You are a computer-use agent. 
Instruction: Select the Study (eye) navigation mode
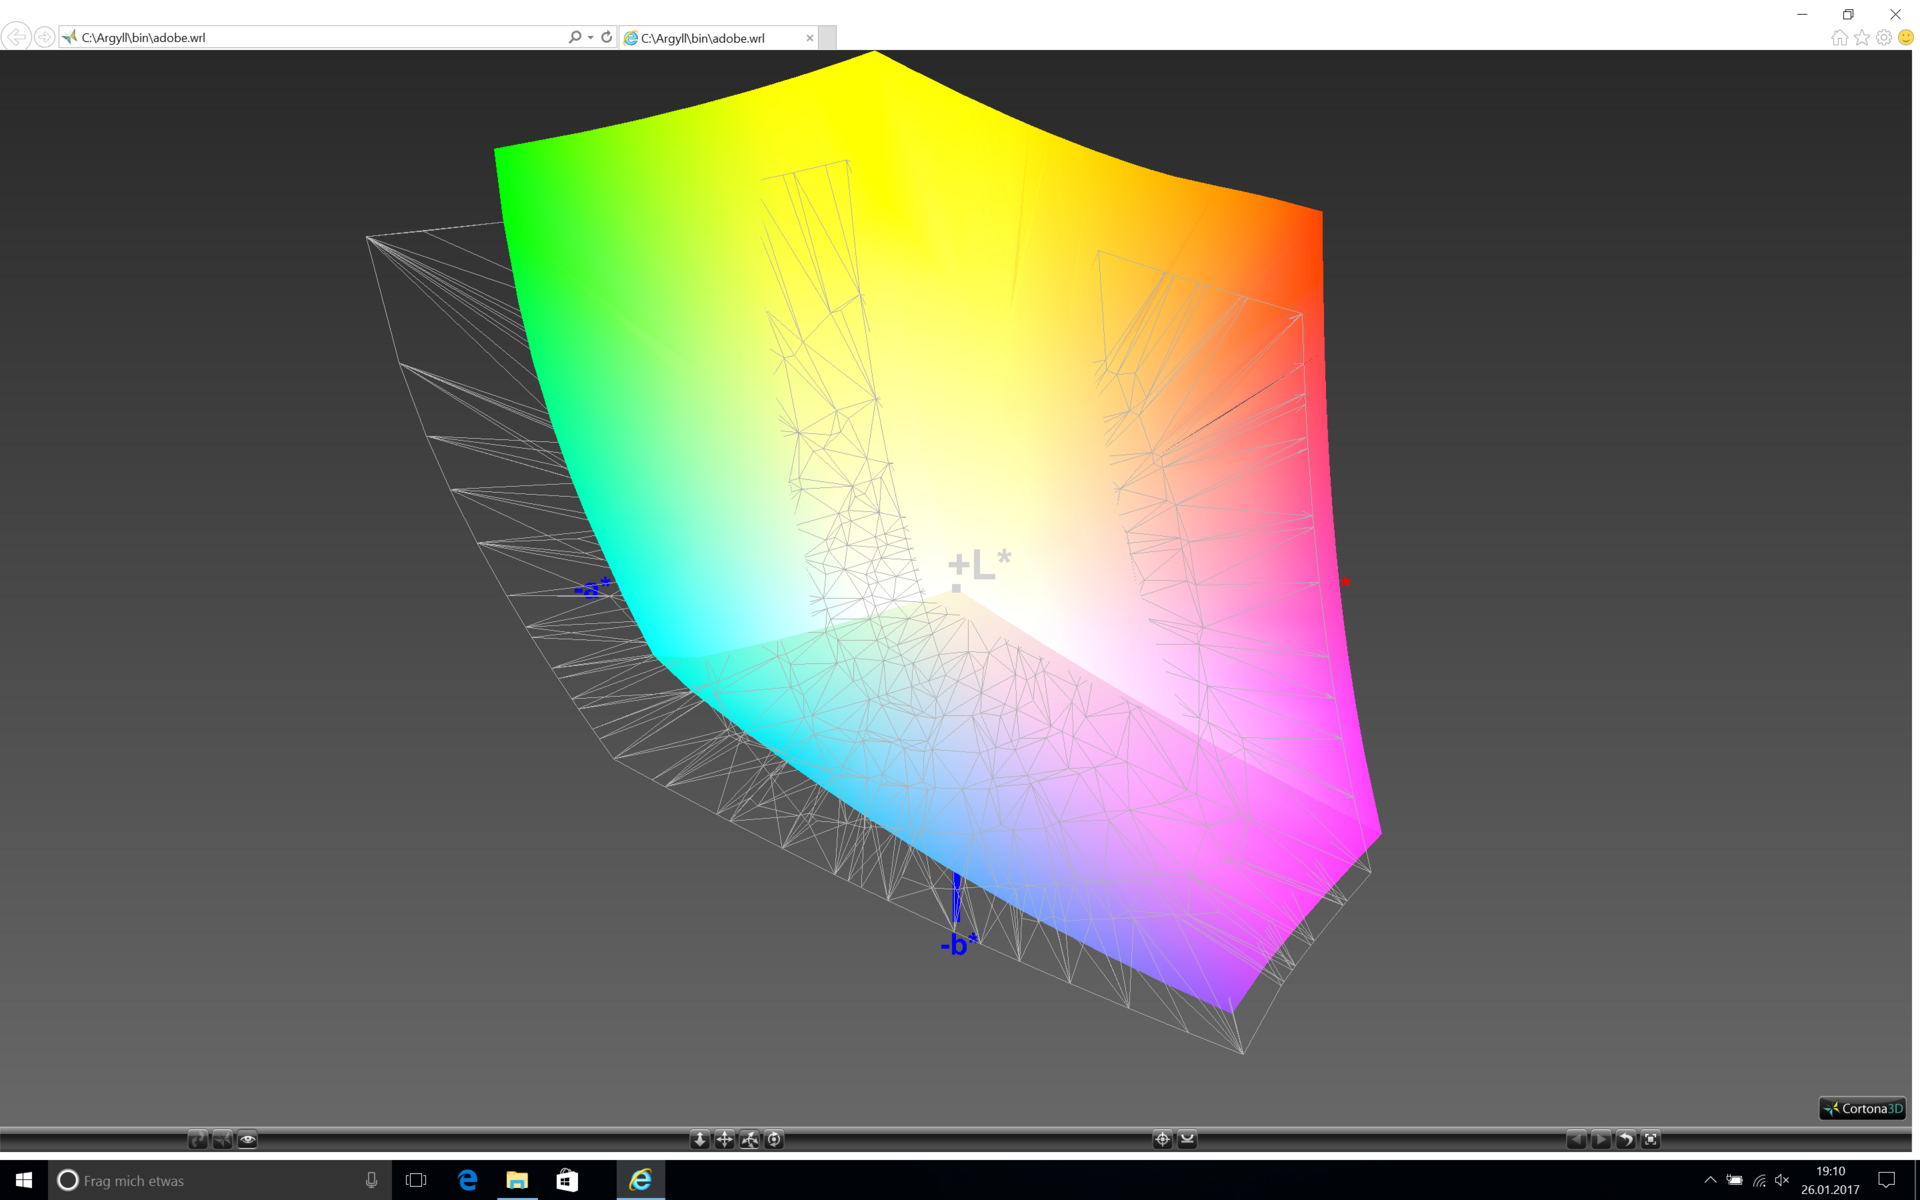[x=247, y=1139]
